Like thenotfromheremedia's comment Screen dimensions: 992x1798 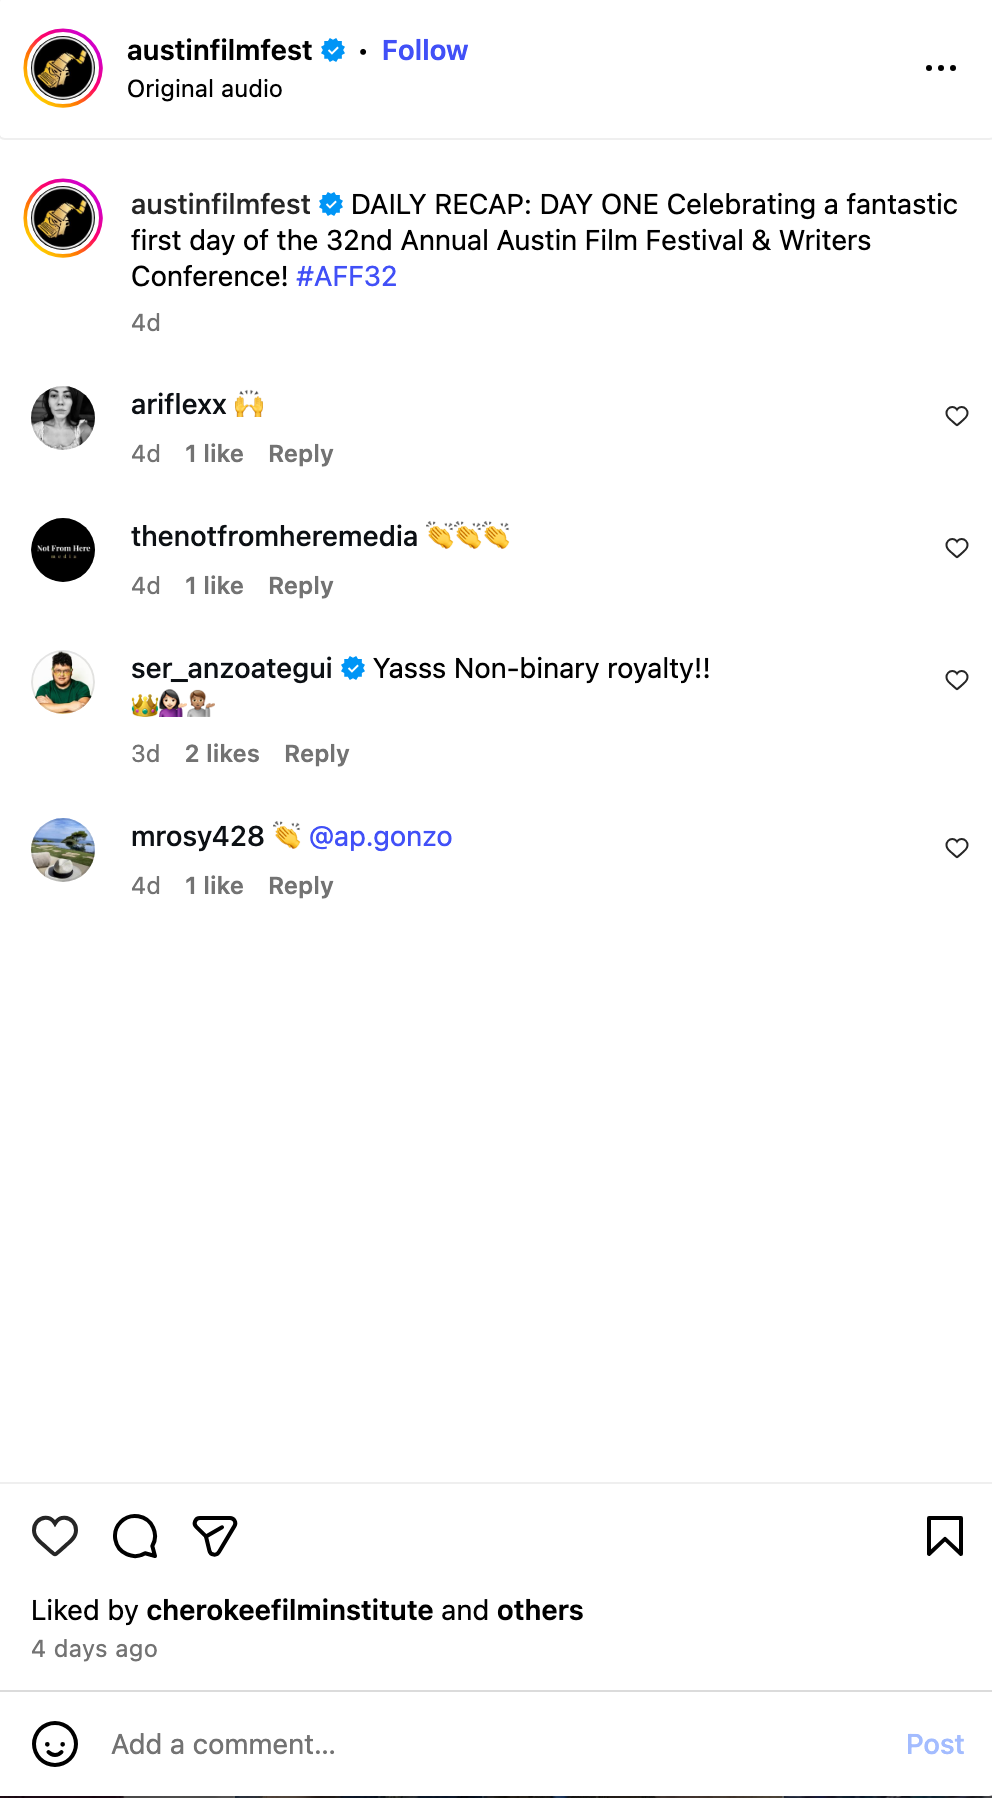(x=957, y=548)
